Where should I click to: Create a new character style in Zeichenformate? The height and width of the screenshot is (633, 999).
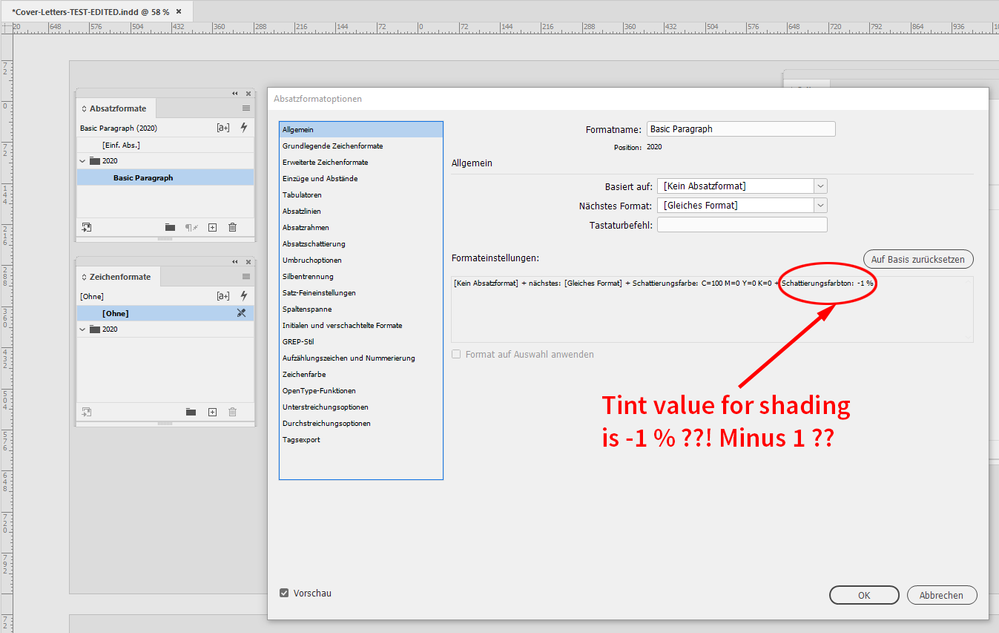coord(213,411)
